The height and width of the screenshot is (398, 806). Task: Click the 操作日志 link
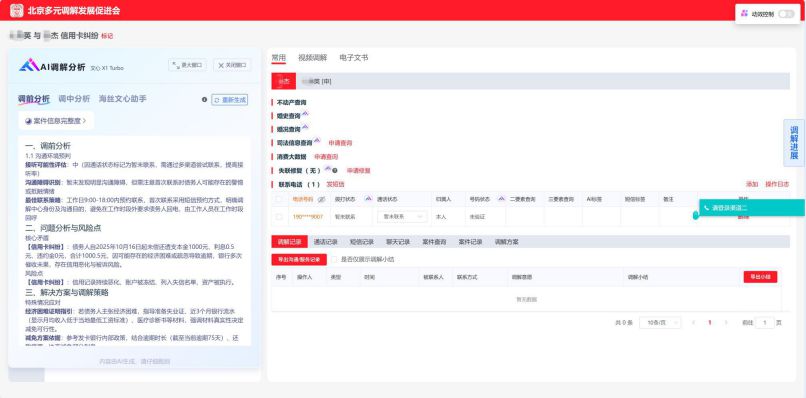click(777, 184)
